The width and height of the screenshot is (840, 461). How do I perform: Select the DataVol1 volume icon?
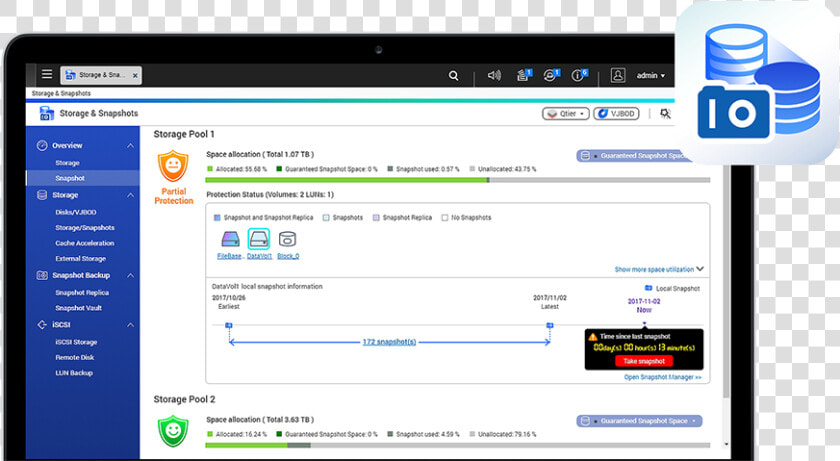(x=259, y=239)
